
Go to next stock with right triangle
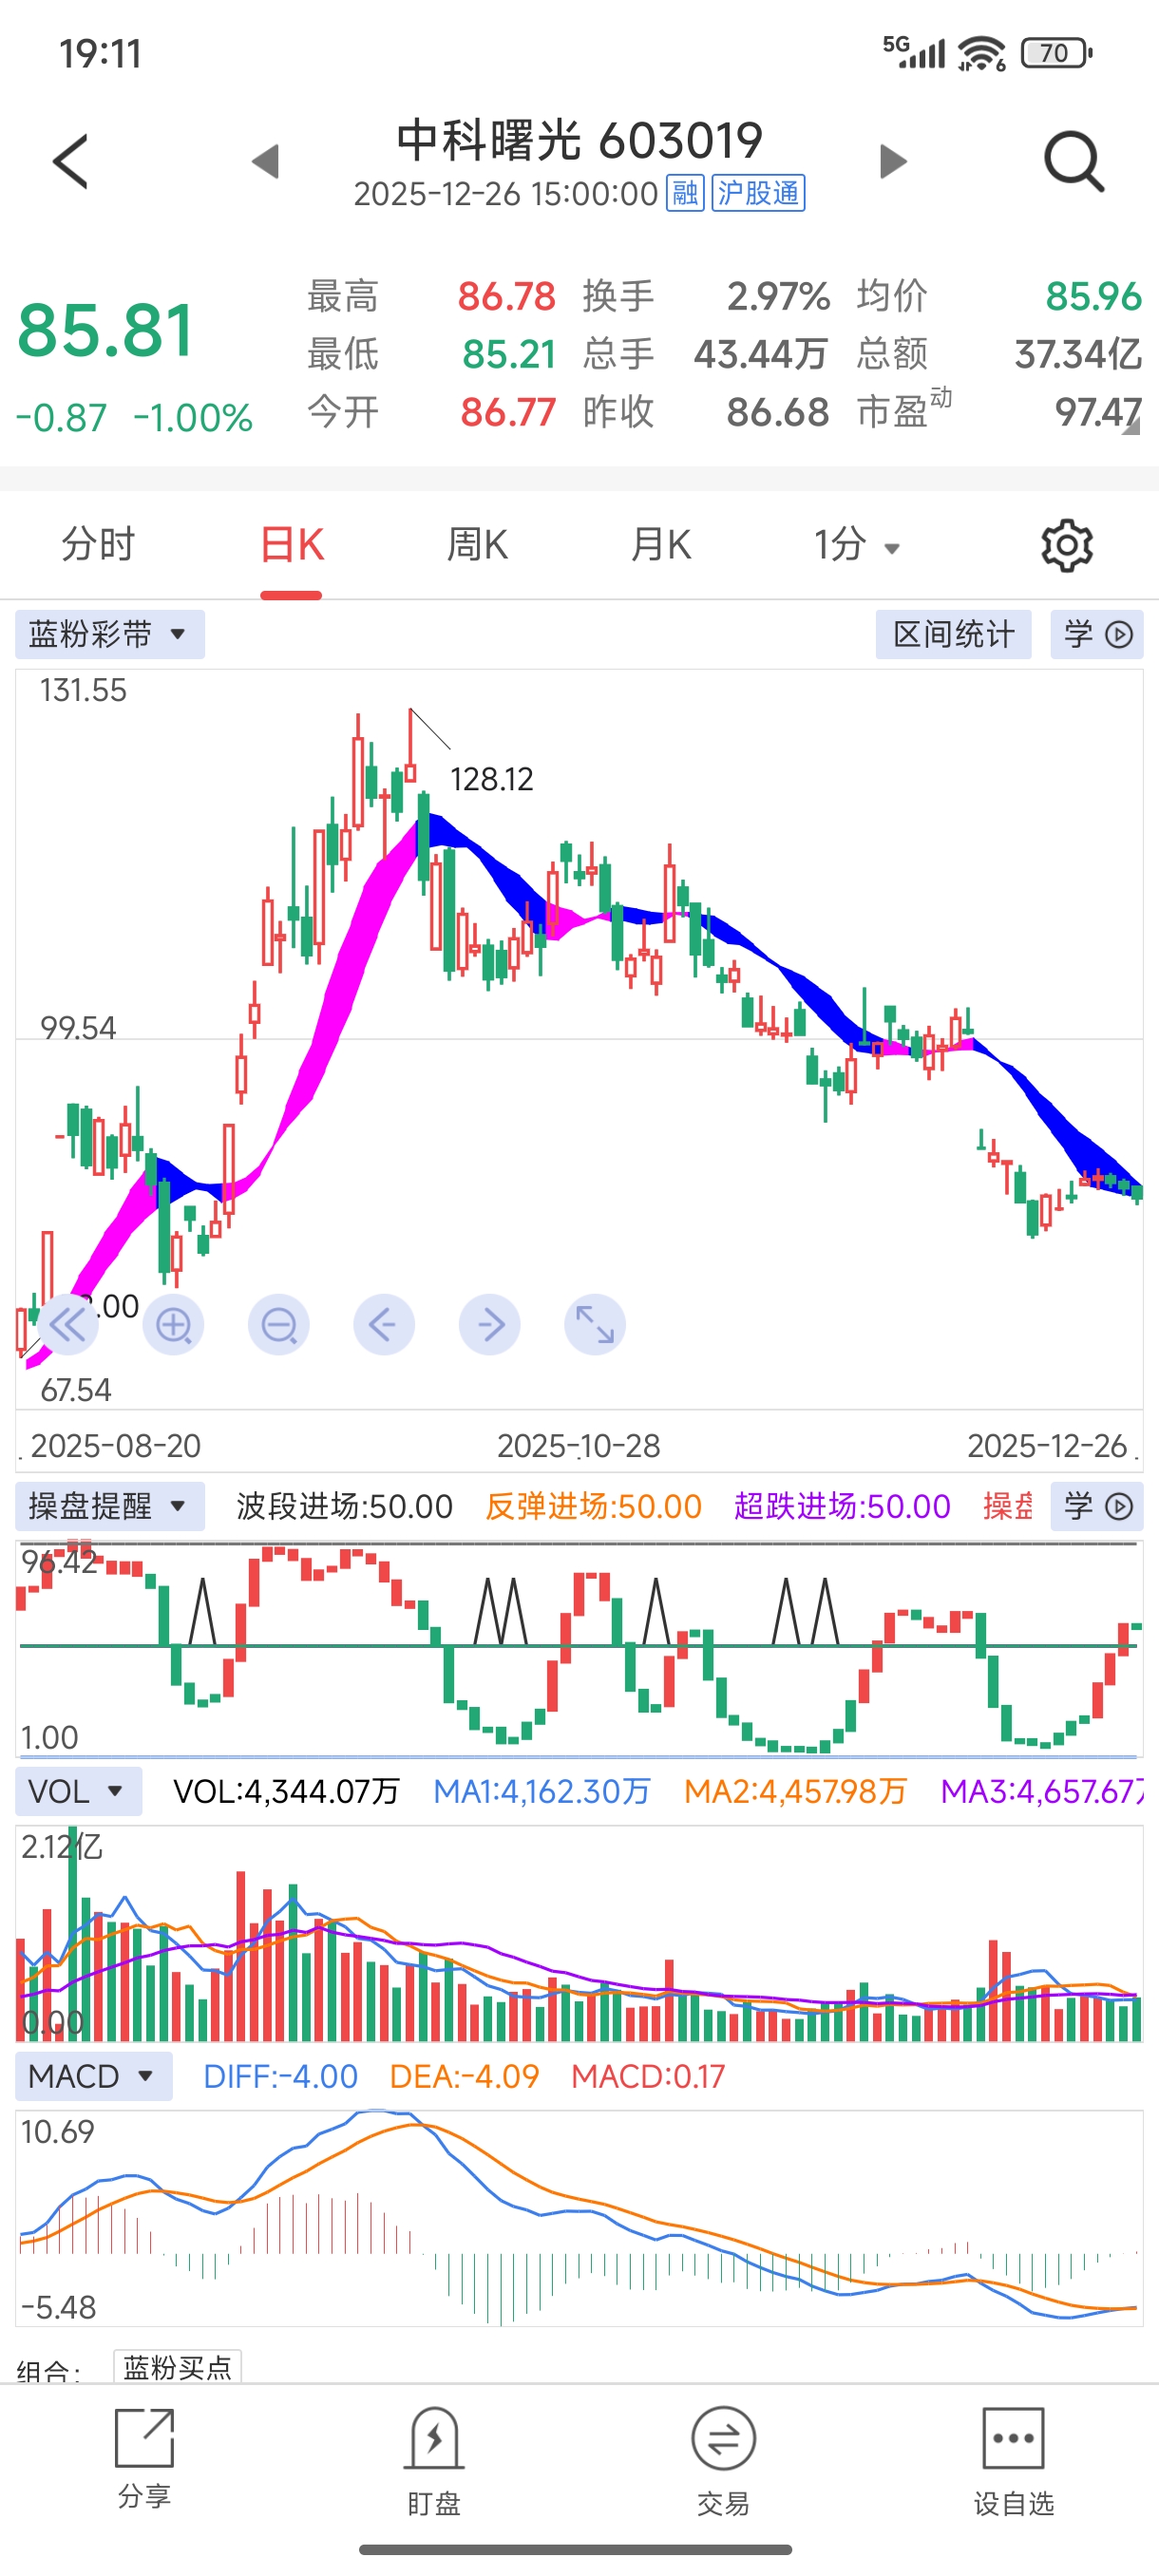[893, 161]
